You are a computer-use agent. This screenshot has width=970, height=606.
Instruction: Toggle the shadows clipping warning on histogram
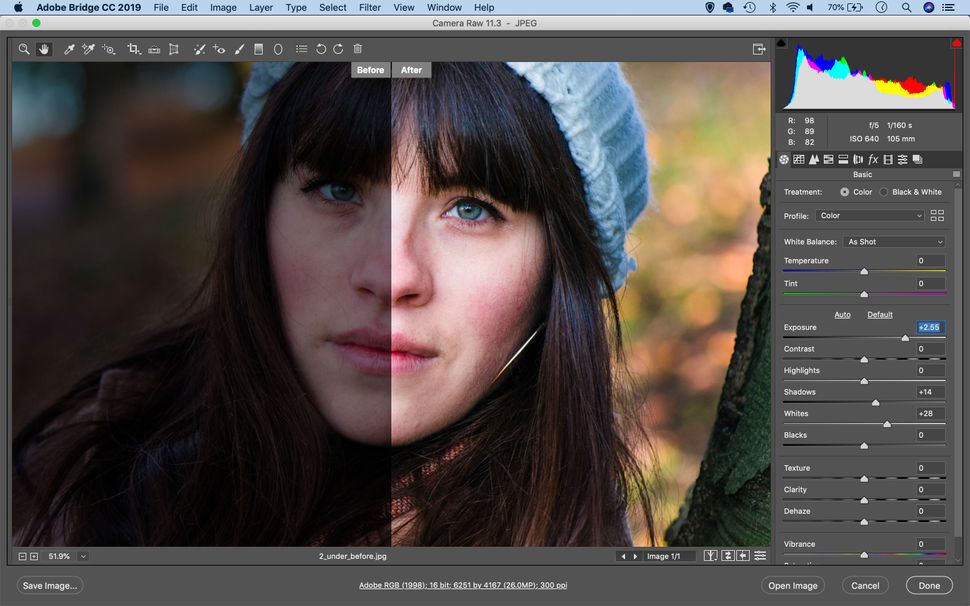[x=781, y=44]
